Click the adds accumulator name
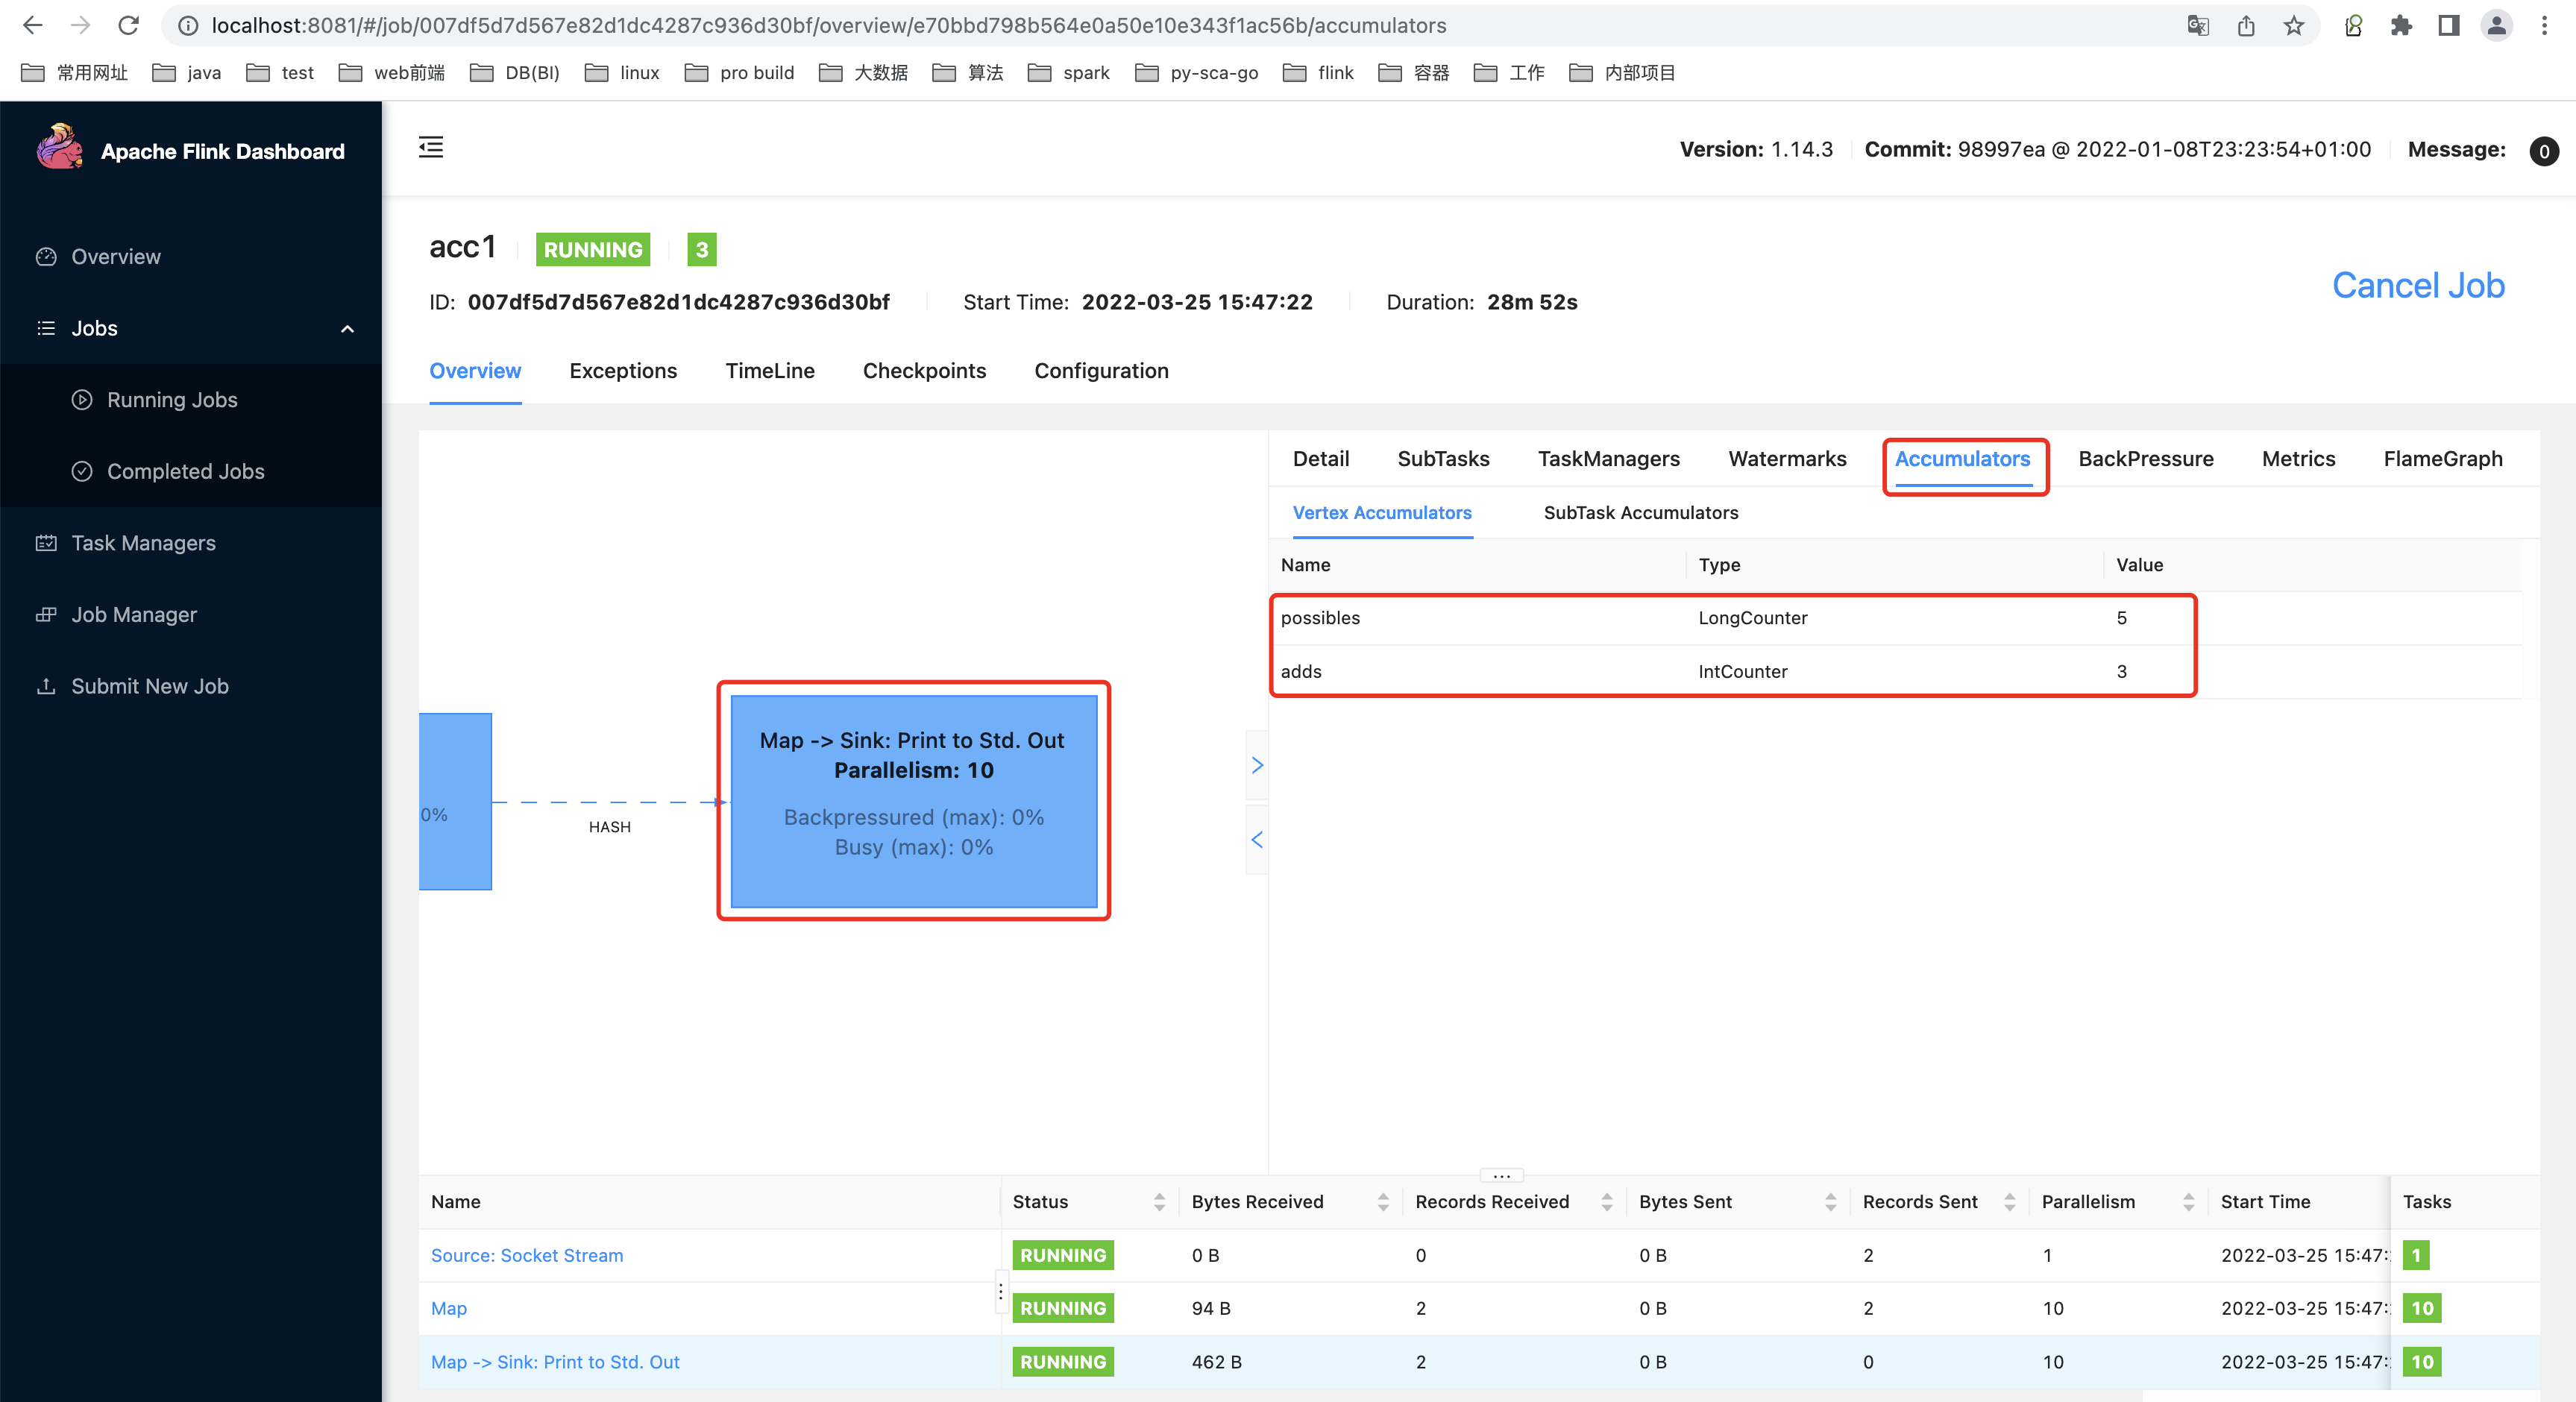 point(1301,672)
